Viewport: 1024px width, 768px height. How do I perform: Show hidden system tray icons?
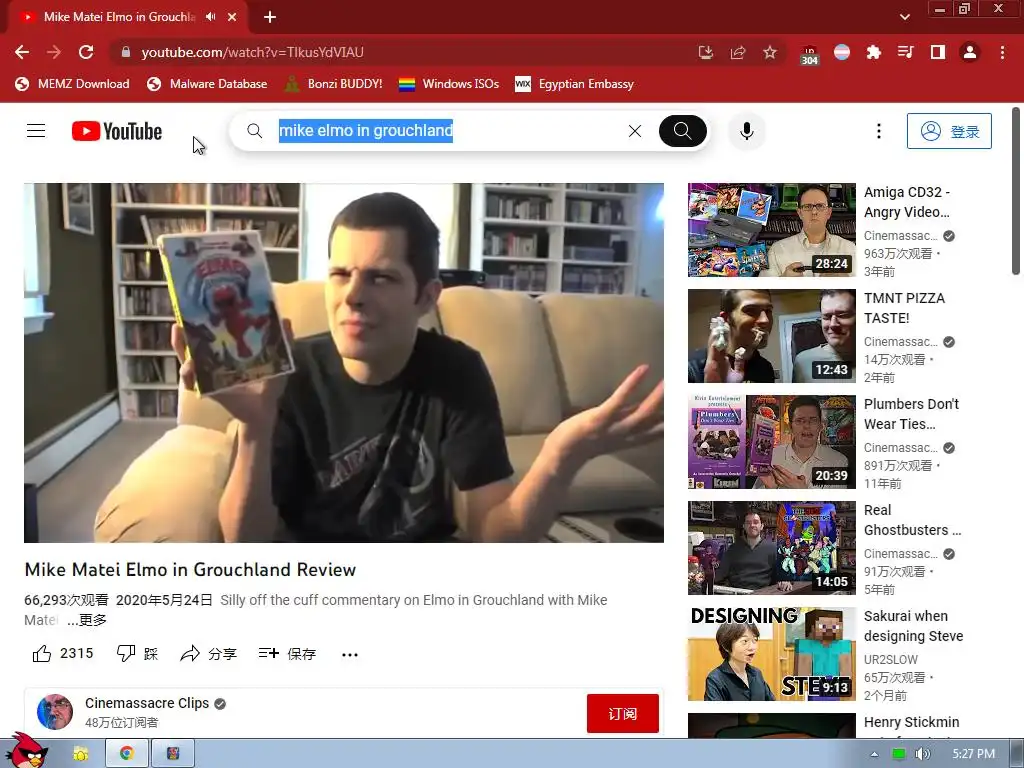(x=874, y=754)
